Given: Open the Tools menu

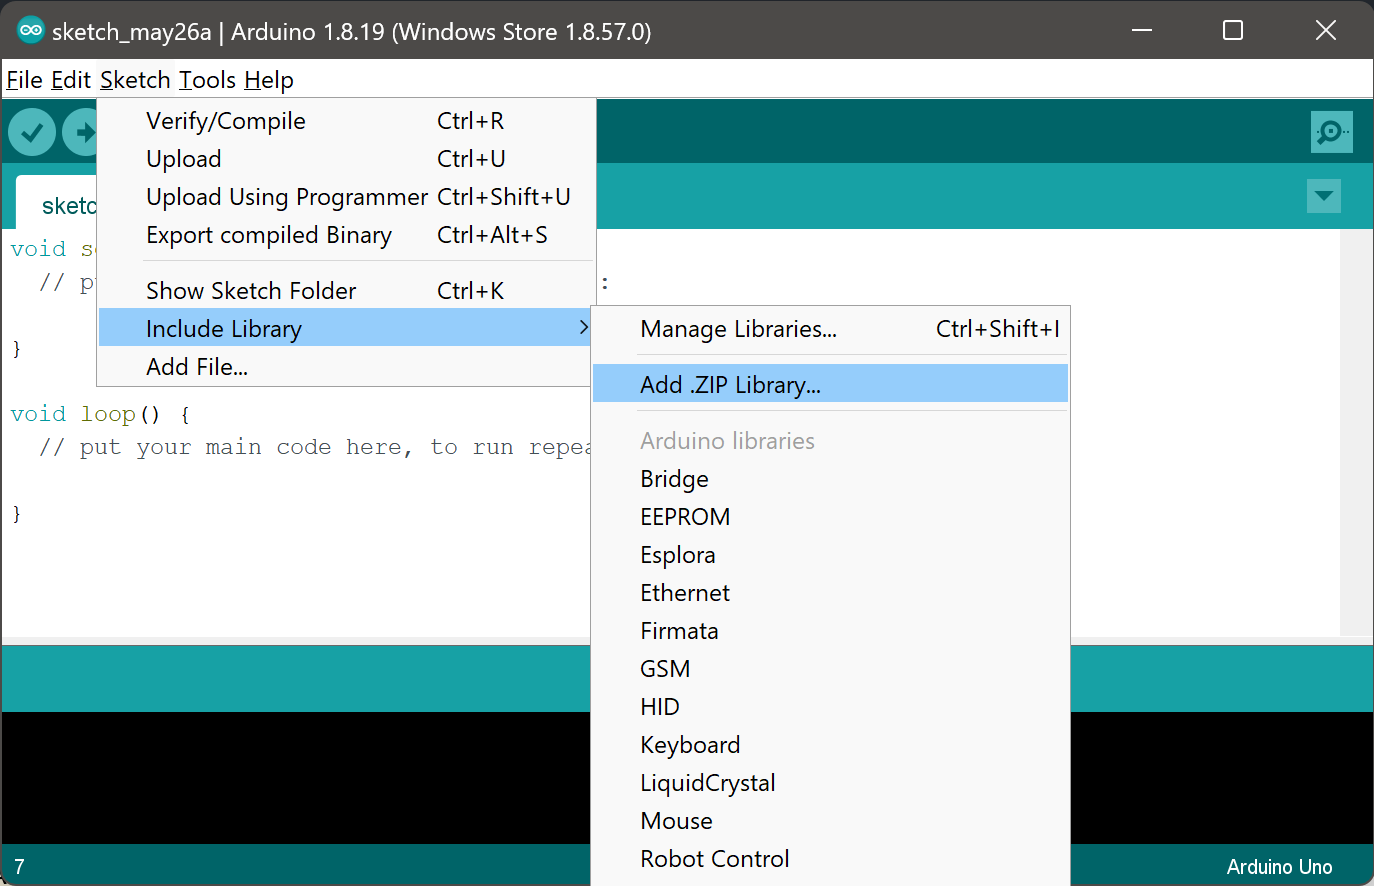Looking at the screenshot, I should coord(207,80).
